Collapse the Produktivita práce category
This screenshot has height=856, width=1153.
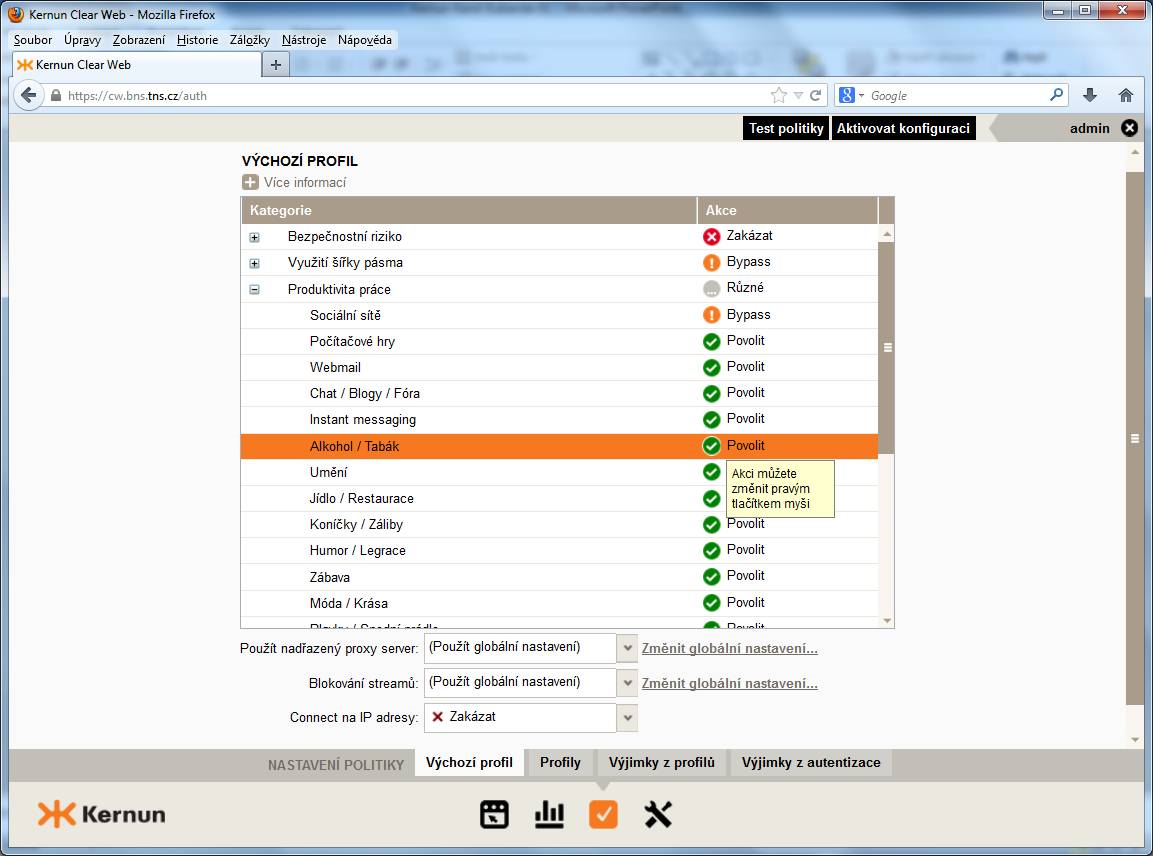[x=254, y=290]
